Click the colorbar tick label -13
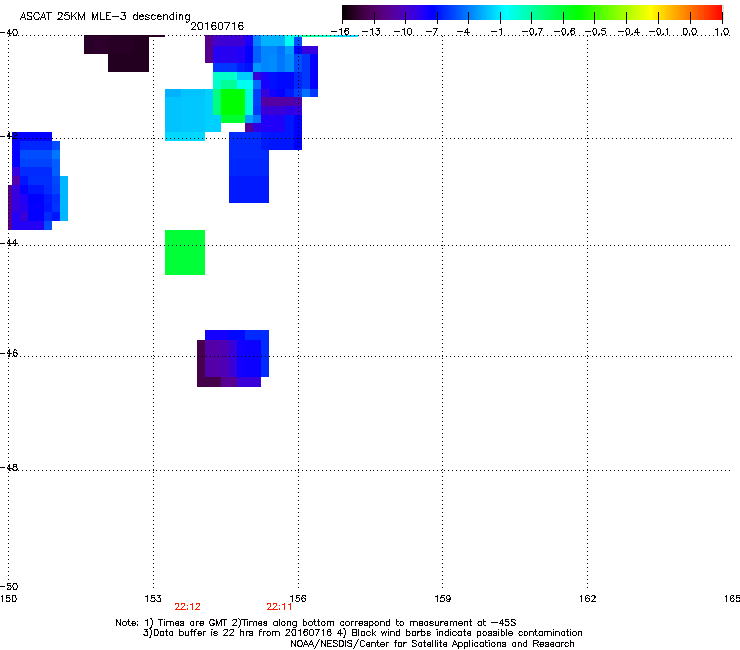740x650 pixels. click(371, 32)
